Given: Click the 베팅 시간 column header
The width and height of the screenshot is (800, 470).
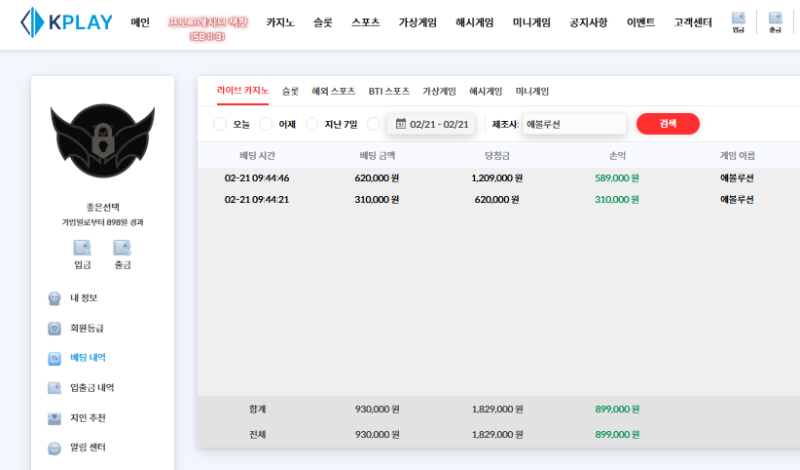Looking at the screenshot, I should click(257, 156).
